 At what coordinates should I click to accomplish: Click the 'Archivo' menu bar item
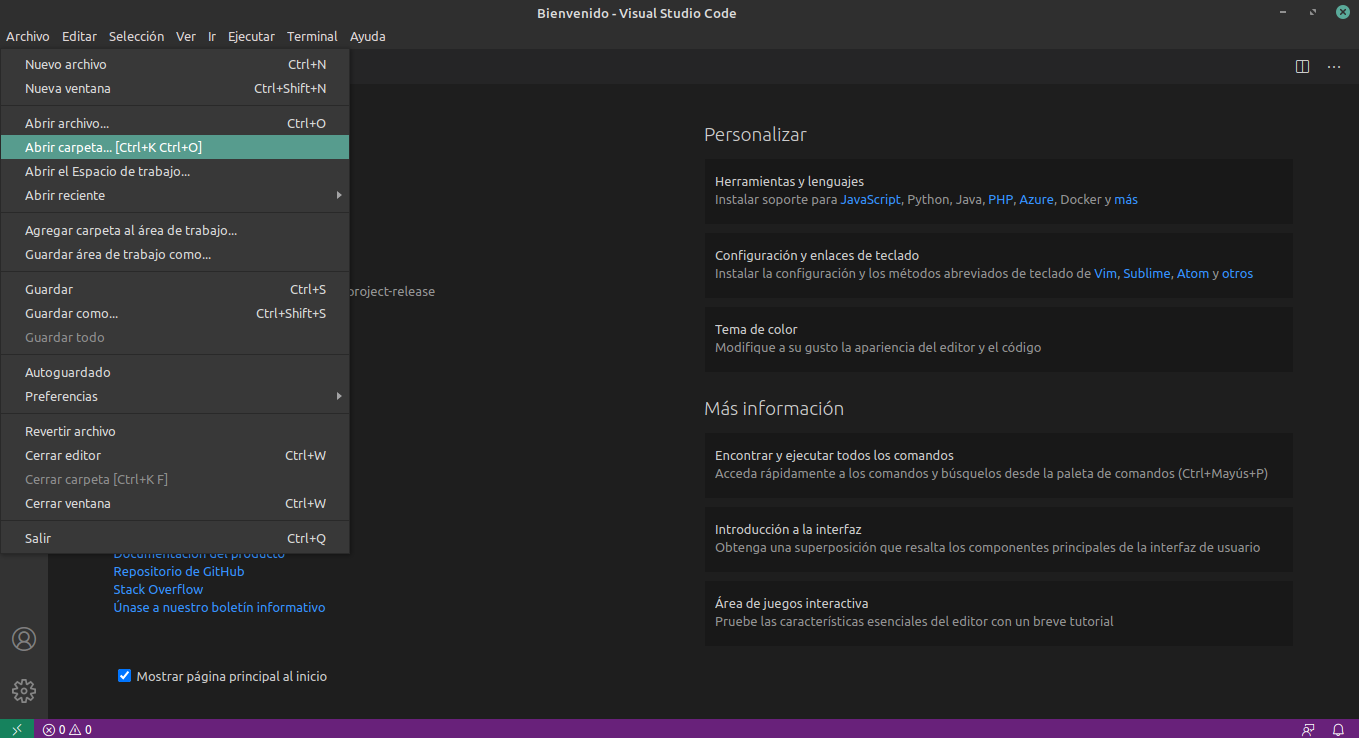[x=28, y=36]
